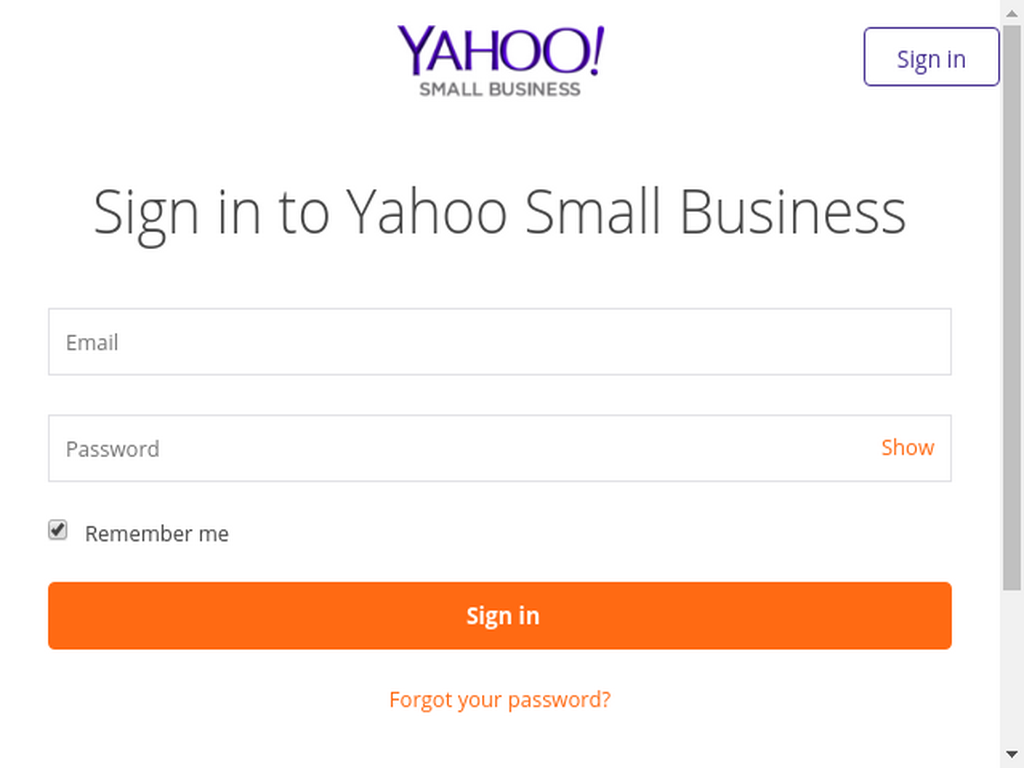Show the password via the Show toggle
The width and height of the screenshot is (1024, 768).
(907, 447)
